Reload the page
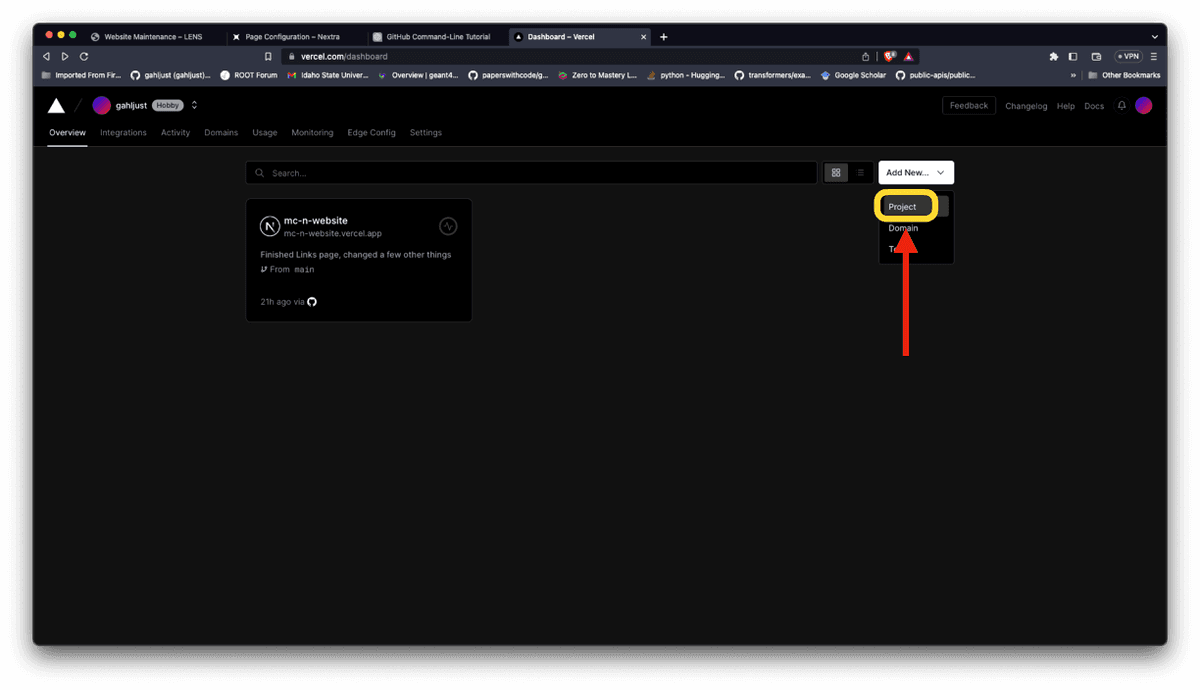This screenshot has height=690, width=1200. (84, 57)
